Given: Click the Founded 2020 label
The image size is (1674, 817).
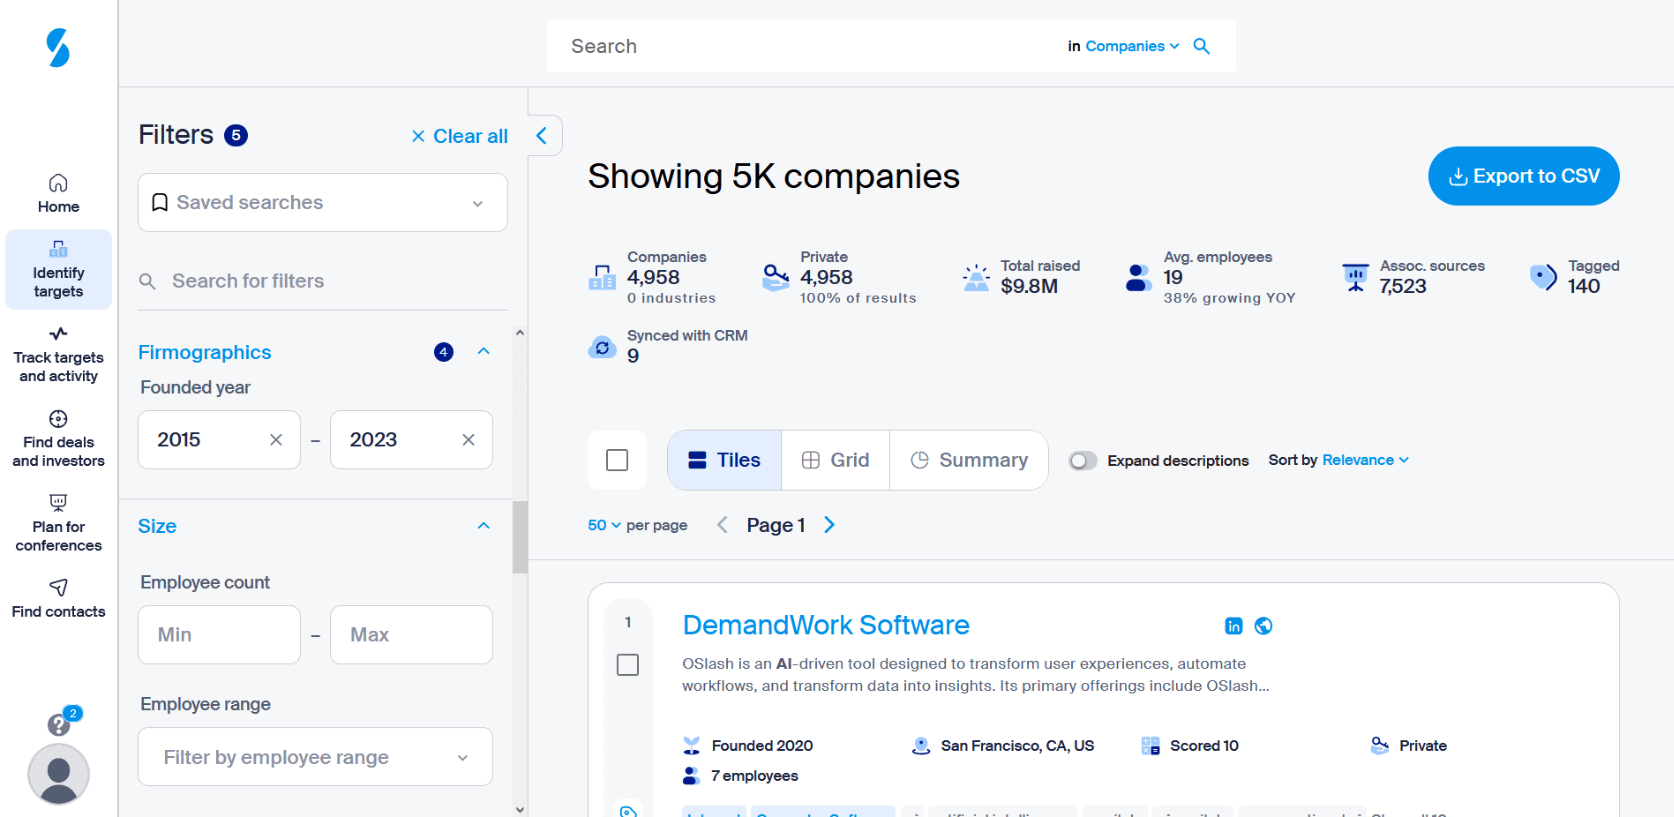Looking at the screenshot, I should click(762, 746).
